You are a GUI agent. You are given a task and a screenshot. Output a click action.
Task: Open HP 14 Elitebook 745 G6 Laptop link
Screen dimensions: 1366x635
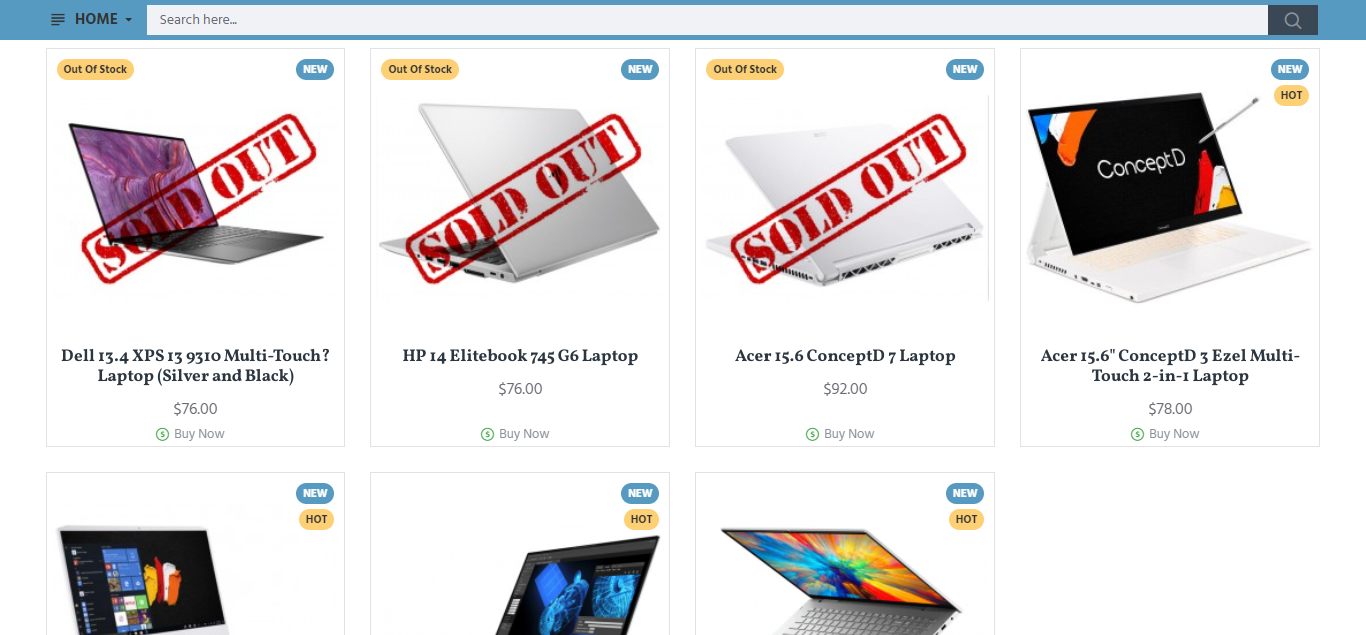click(520, 356)
